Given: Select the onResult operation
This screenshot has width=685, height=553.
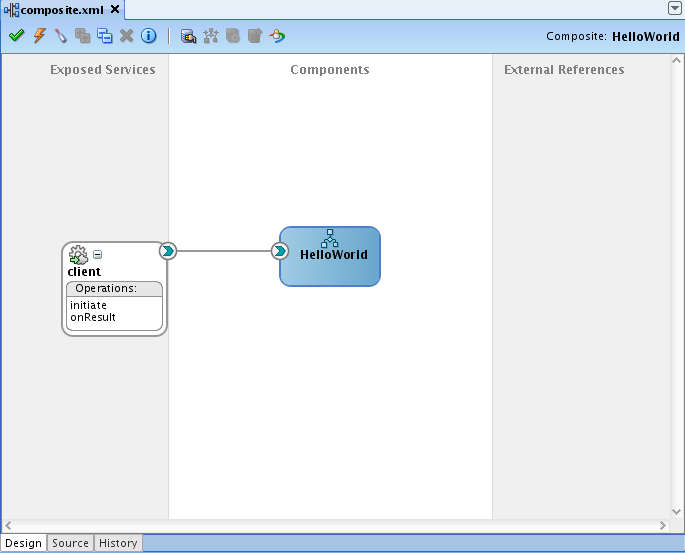Looking at the screenshot, I should coord(92,317).
